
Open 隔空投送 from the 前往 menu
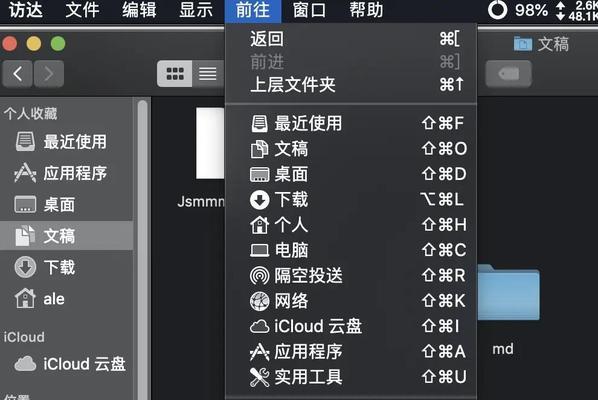(351, 275)
